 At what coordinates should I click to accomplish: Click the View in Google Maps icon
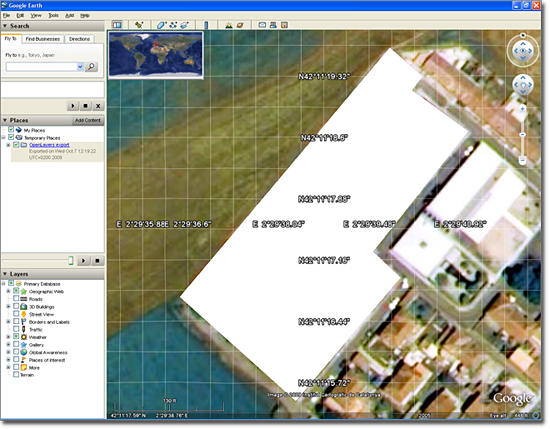(284, 25)
